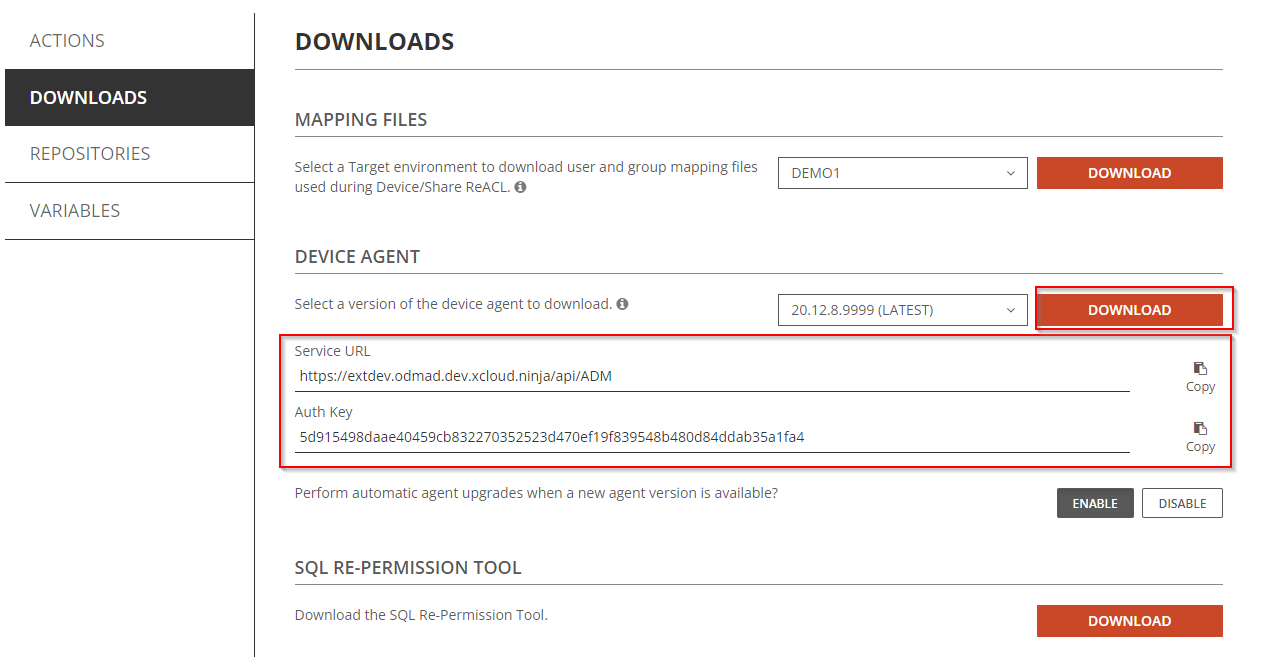The image size is (1270, 664).
Task: Open the DEMO1 target environment dropdown
Action: 902,173
